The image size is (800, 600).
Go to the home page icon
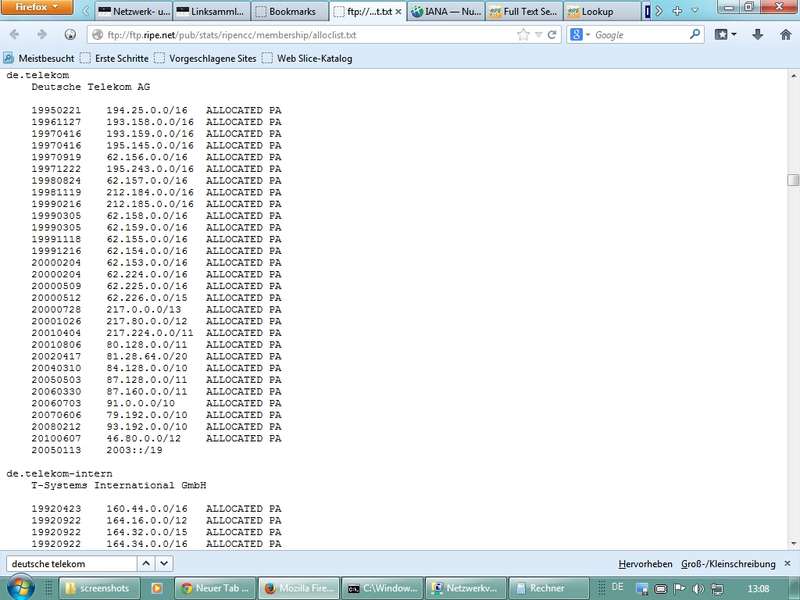pos(786,35)
